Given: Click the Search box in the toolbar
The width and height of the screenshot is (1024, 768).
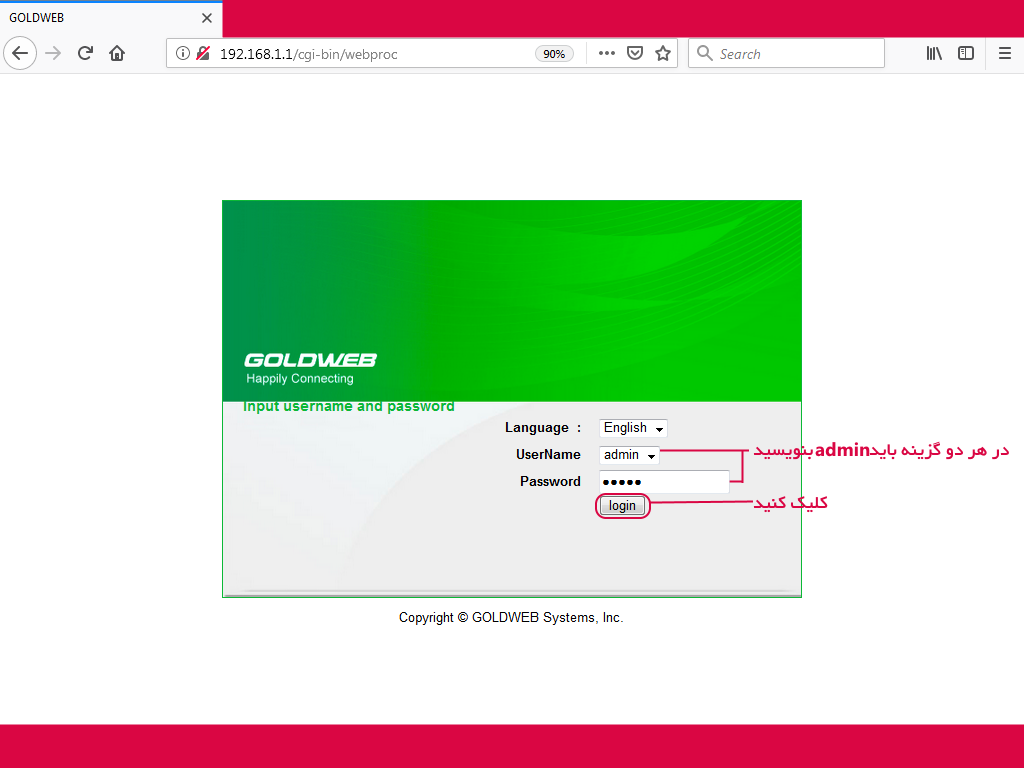Looking at the screenshot, I should pyautogui.click(x=795, y=54).
